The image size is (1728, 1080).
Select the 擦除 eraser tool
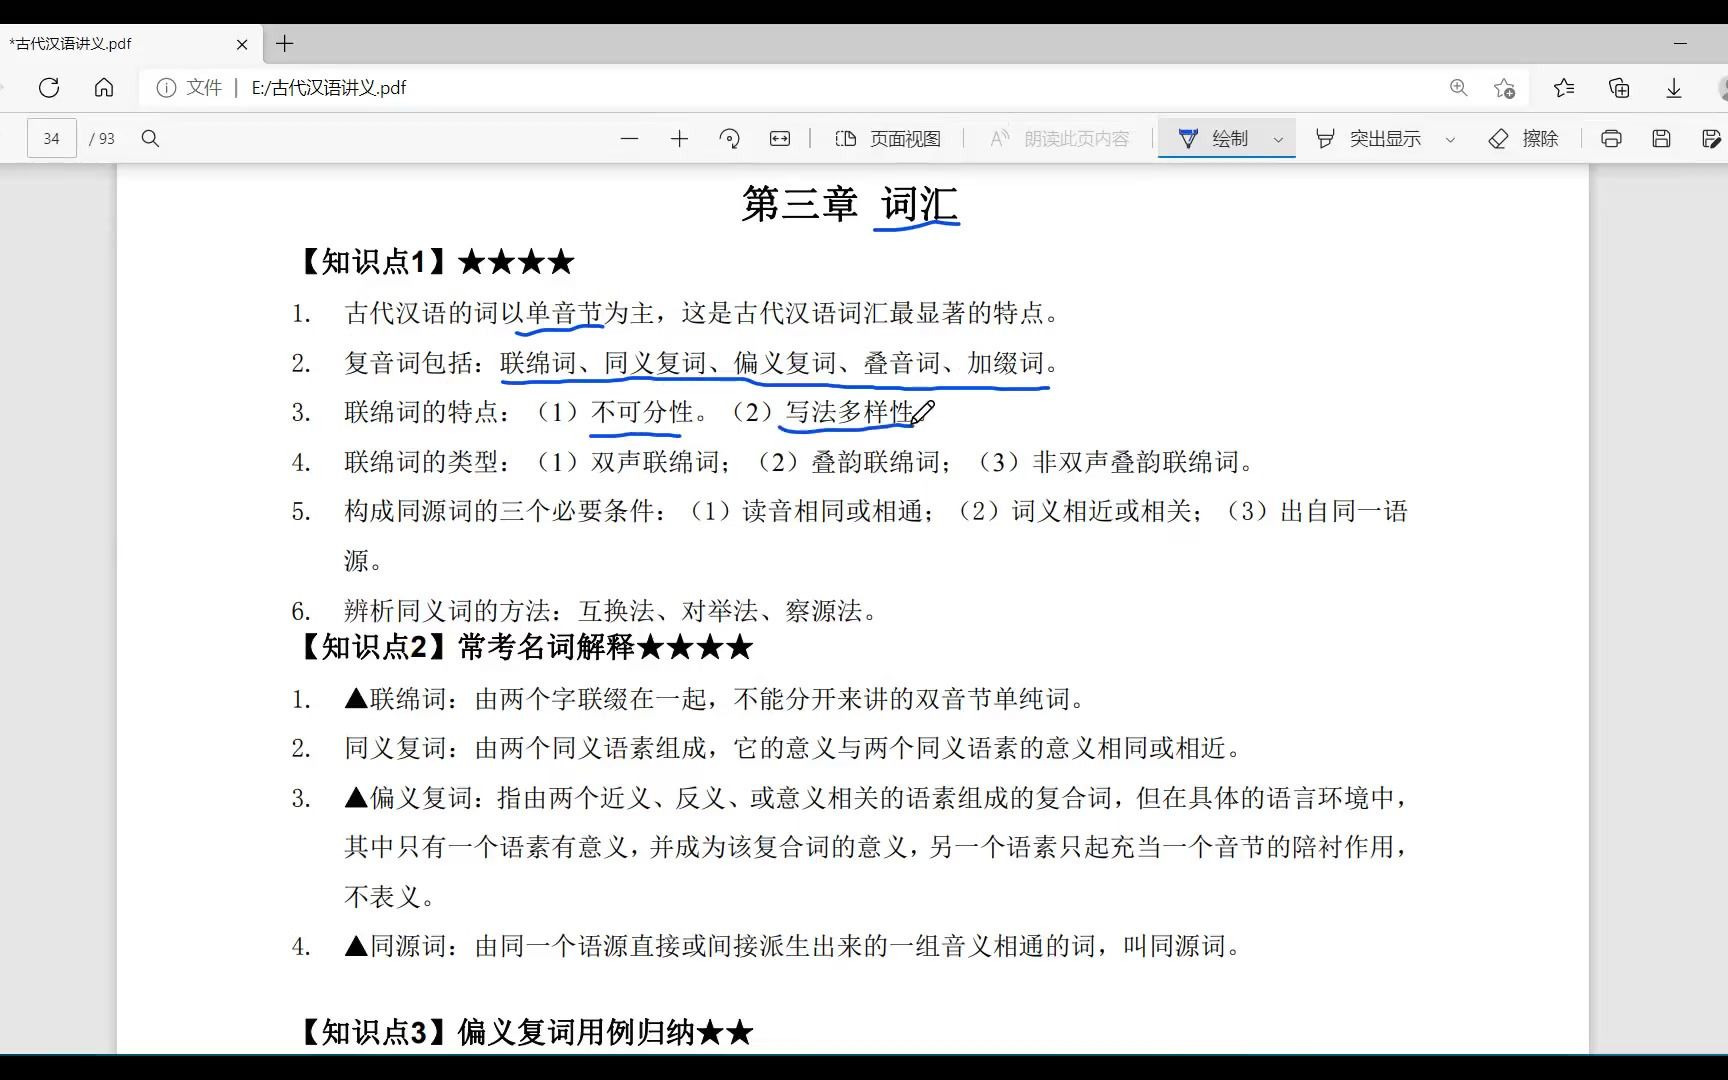tap(1523, 139)
